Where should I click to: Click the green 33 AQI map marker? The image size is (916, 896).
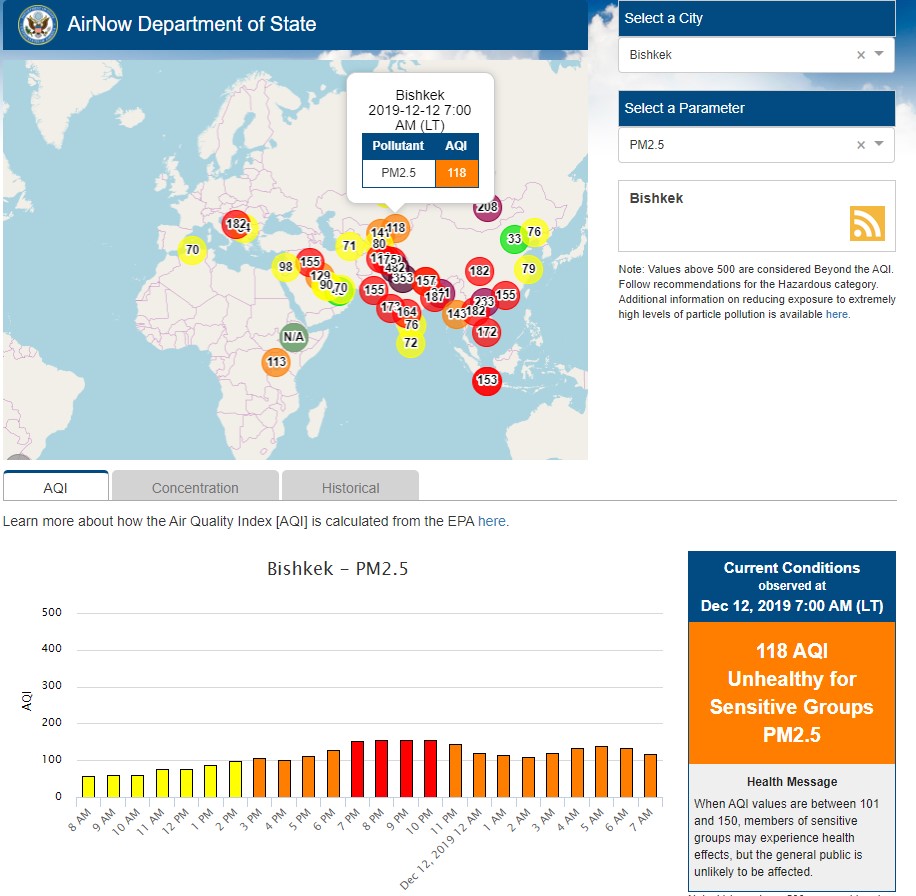(514, 239)
